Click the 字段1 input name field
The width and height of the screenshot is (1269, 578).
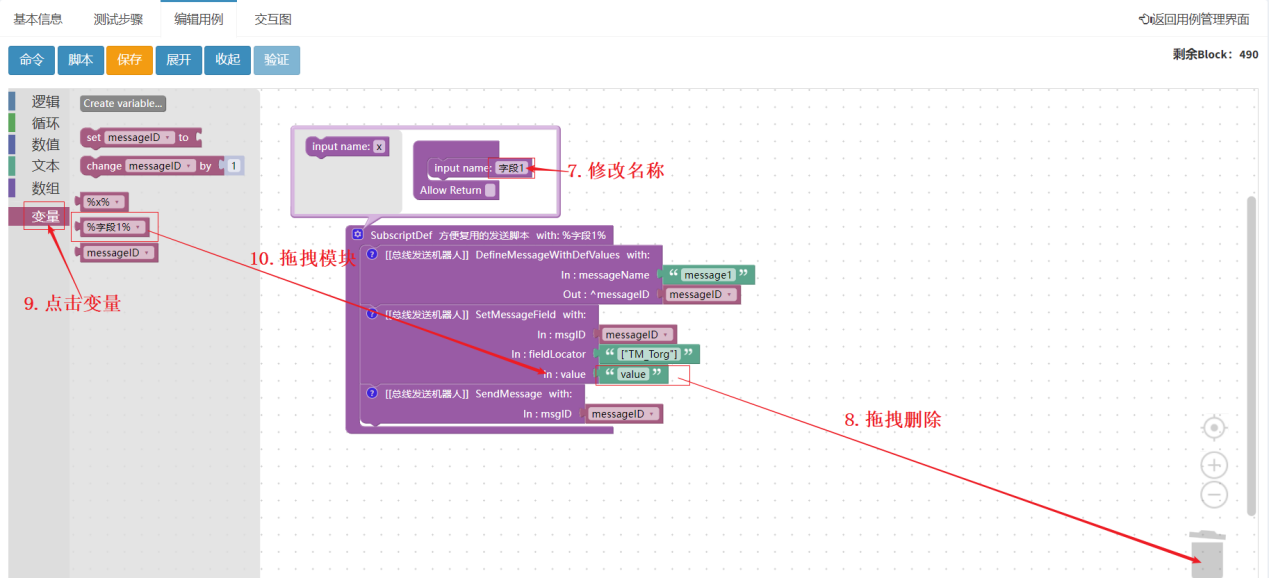coord(511,168)
